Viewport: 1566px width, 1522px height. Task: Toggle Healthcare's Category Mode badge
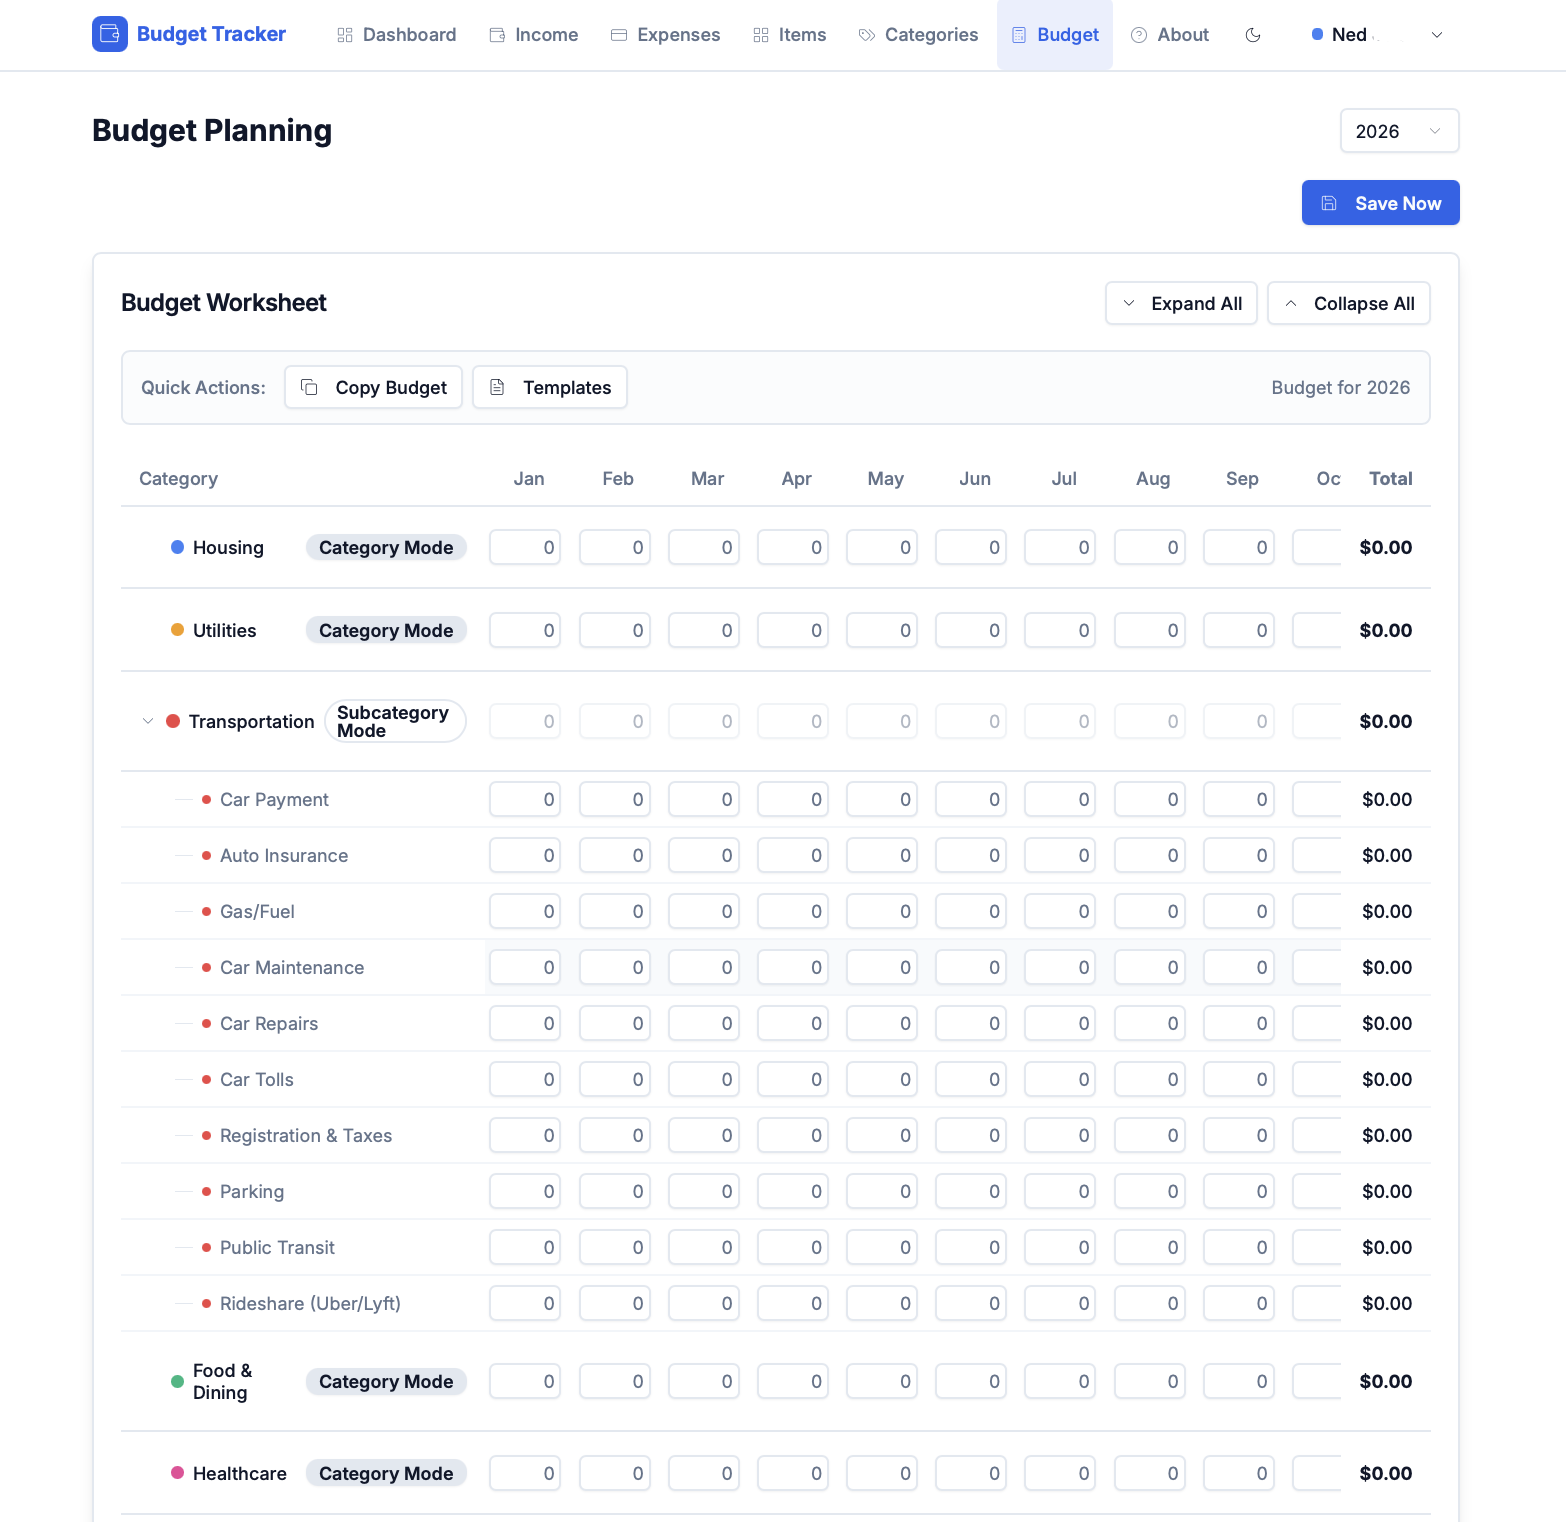[386, 1473]
